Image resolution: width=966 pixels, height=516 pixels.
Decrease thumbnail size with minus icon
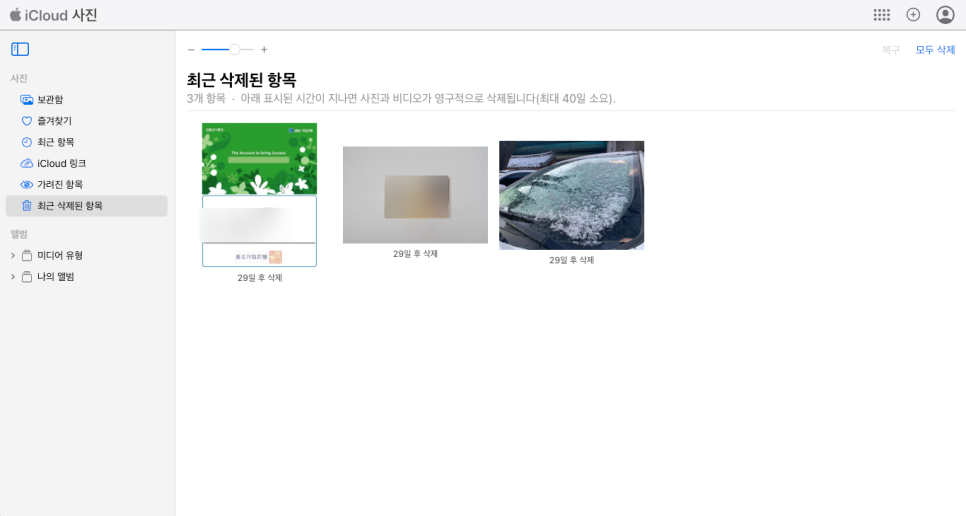click(191, 50)
